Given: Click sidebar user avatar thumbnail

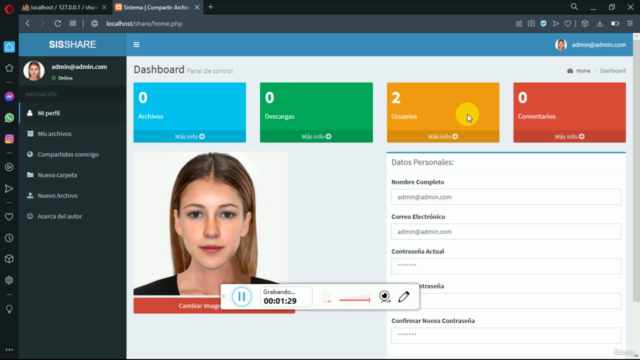Looking at the screenshot, I should [34, 71].
